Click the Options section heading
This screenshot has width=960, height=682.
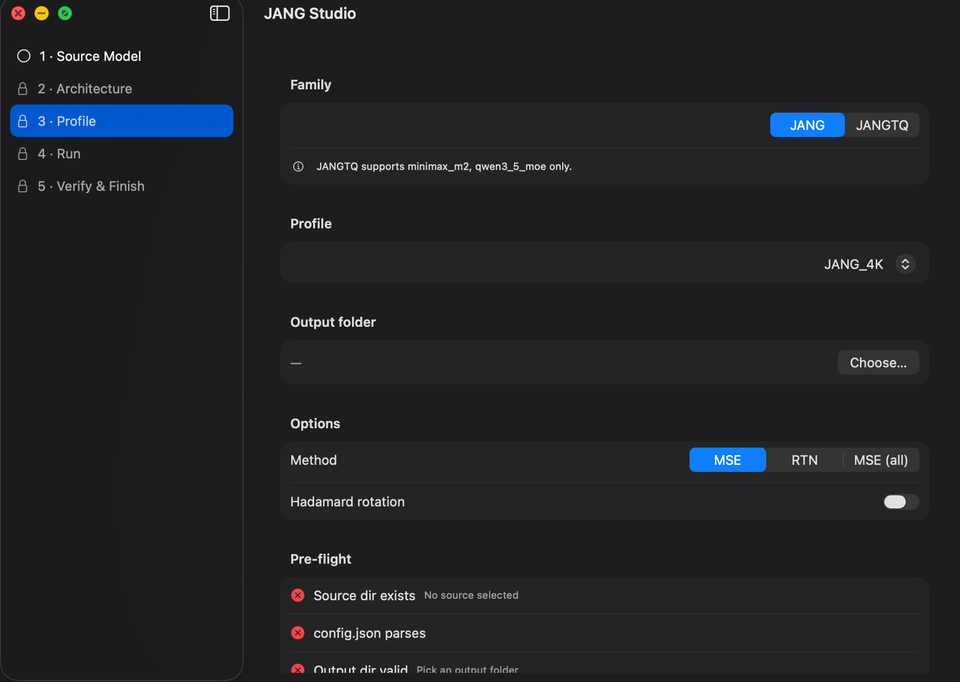pyautogui.click(x=315, y=424)
